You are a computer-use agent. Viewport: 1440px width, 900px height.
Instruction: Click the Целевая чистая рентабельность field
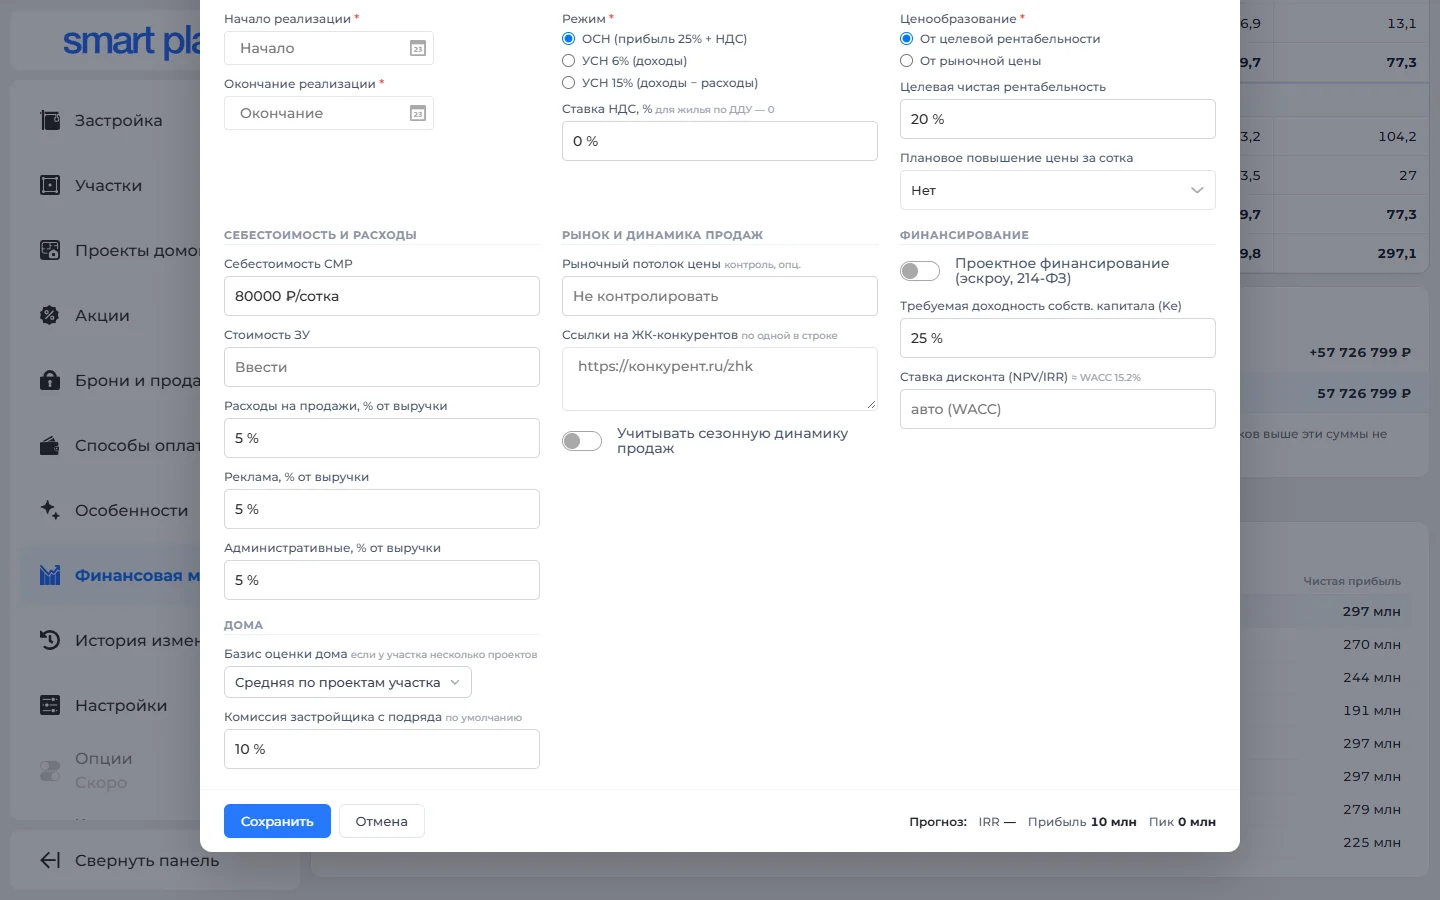tap(1058, 119)
